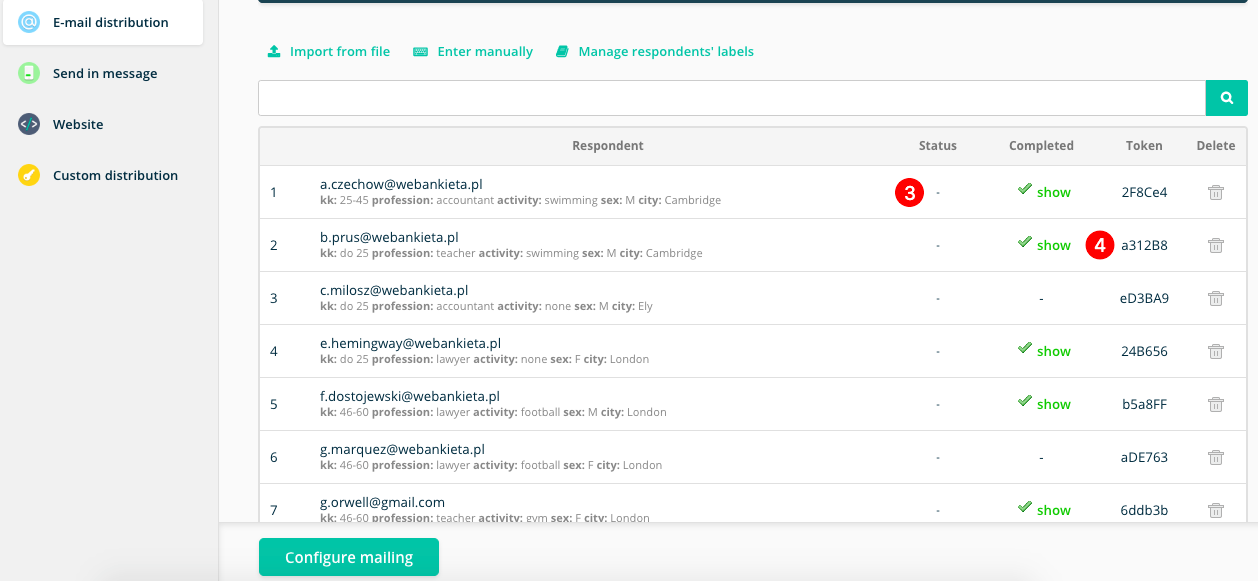The image size is (1258, 581).
Task: Click token eD3BA9
Action: (1144, 298)
